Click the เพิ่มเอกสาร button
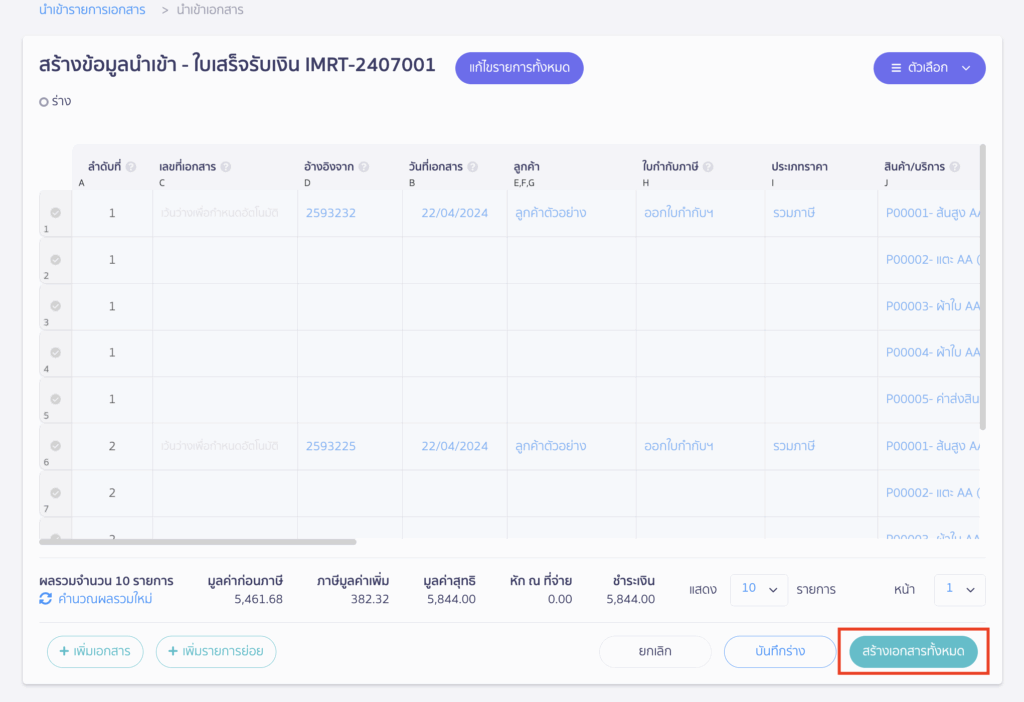The width and height of the screenshot is (1024, 702). (x=95, y=652)
